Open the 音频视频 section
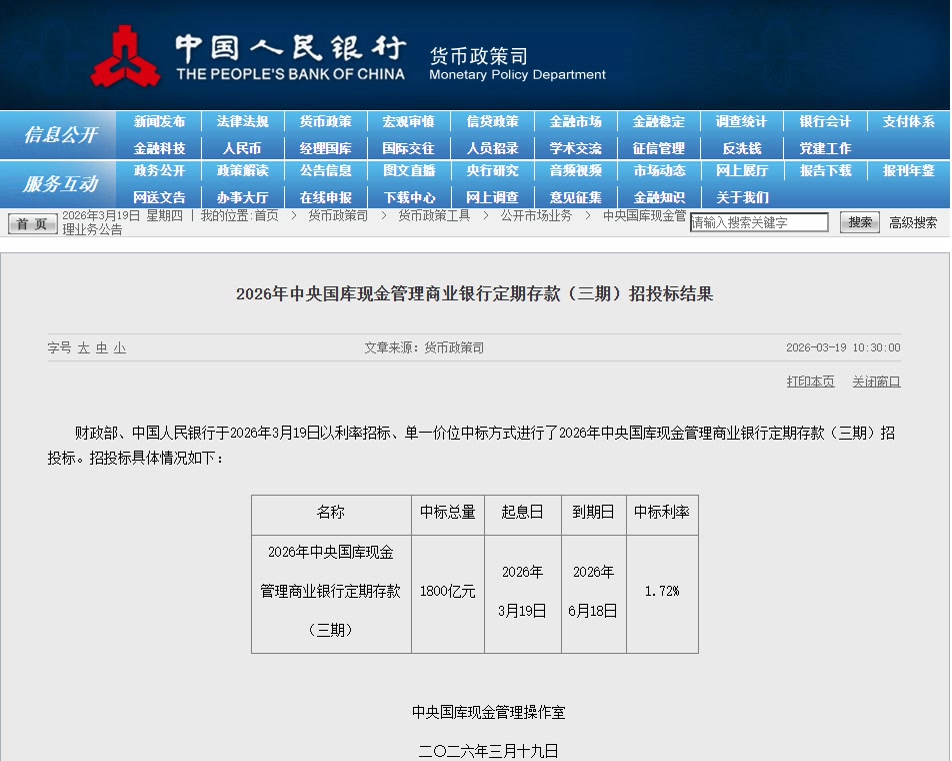 pyautogui.click(x=575, y=171)
